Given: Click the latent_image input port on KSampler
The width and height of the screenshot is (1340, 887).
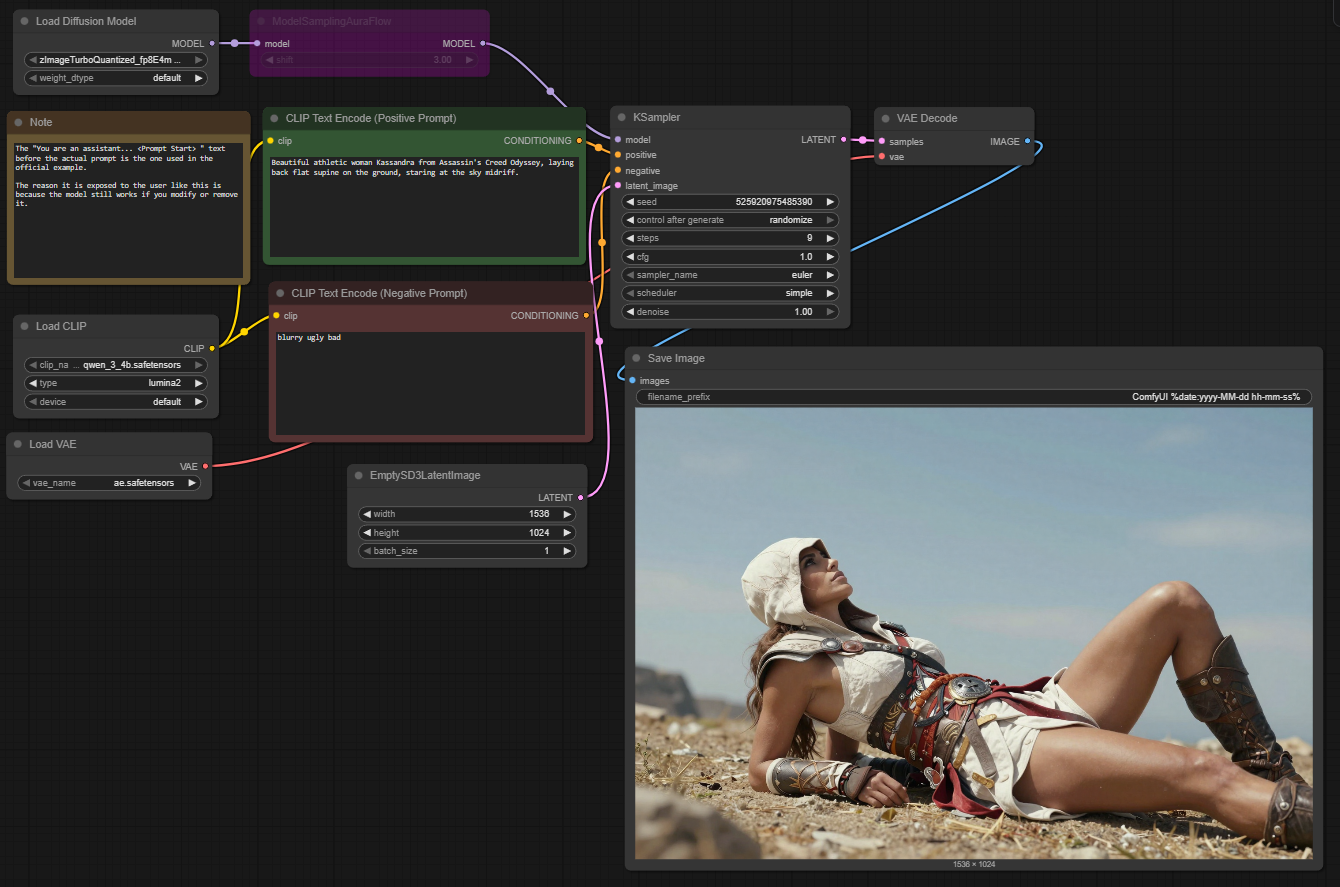Looking at the screenshot, I should pos(618,185).
